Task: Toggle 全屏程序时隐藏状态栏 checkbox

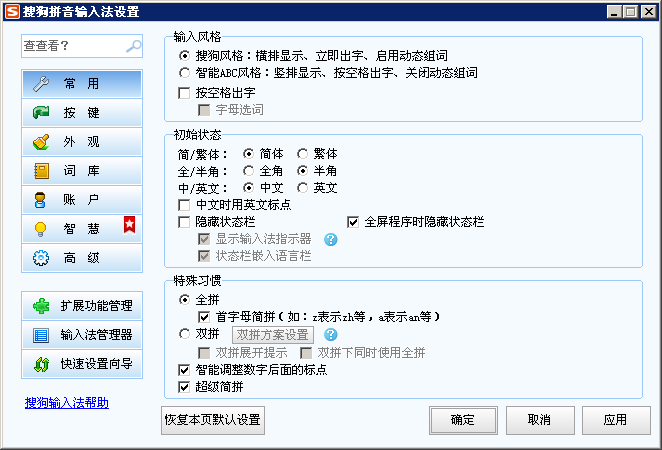Action: tap(353, 221)
